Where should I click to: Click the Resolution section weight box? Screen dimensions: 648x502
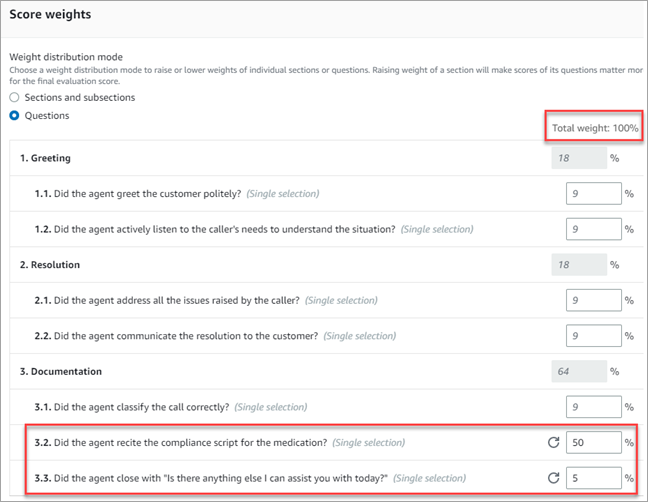(579, 265)
